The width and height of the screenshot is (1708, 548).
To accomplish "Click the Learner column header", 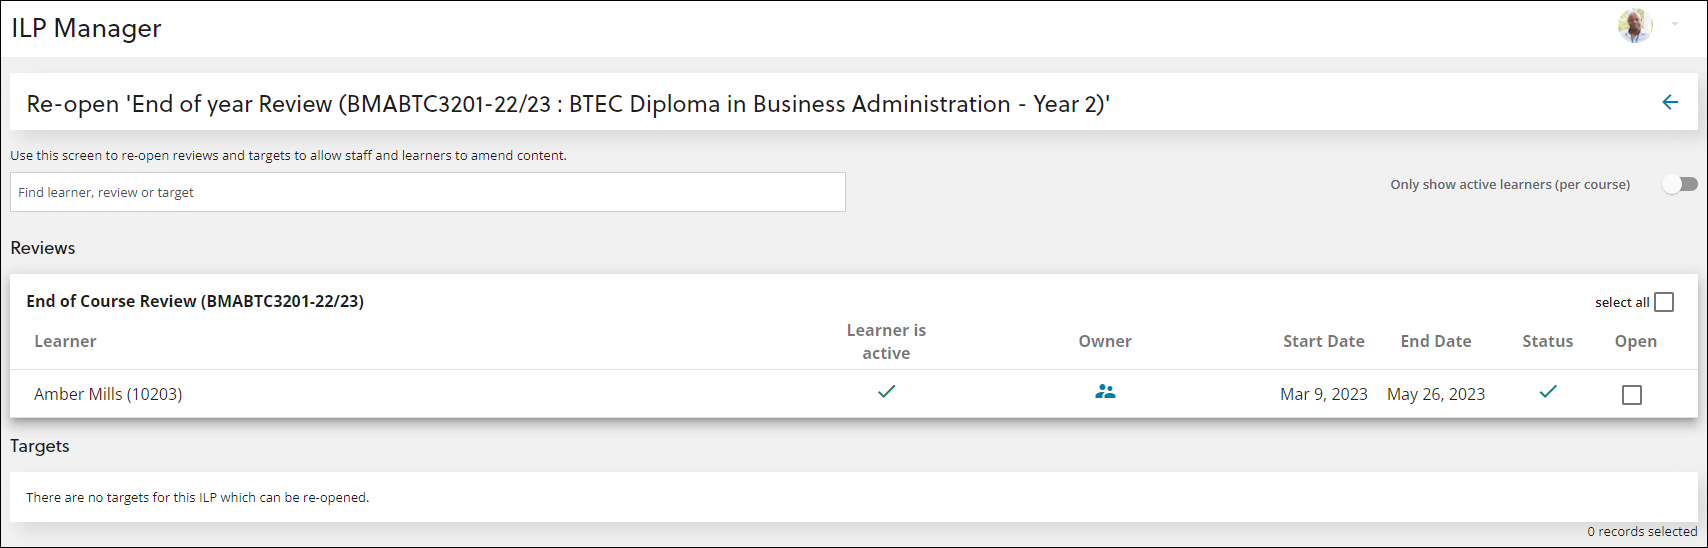I will tap(65, 341).
